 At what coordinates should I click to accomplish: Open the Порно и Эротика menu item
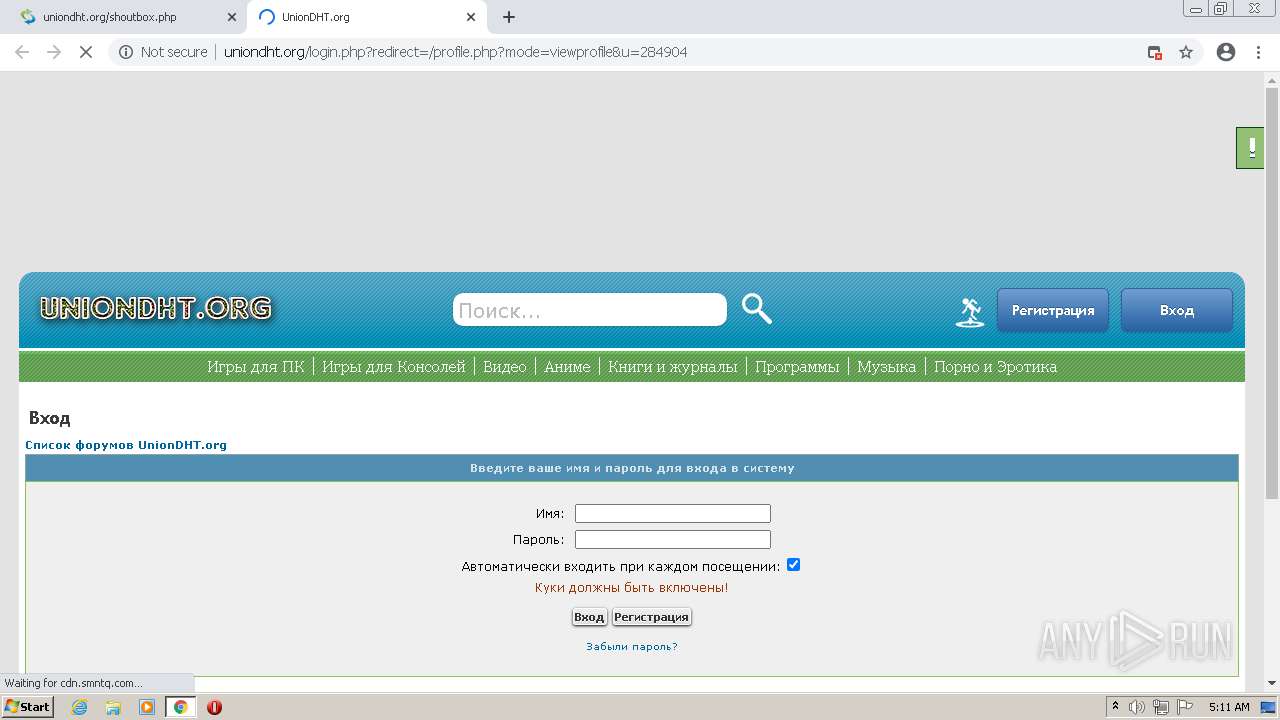coord(995,366)
